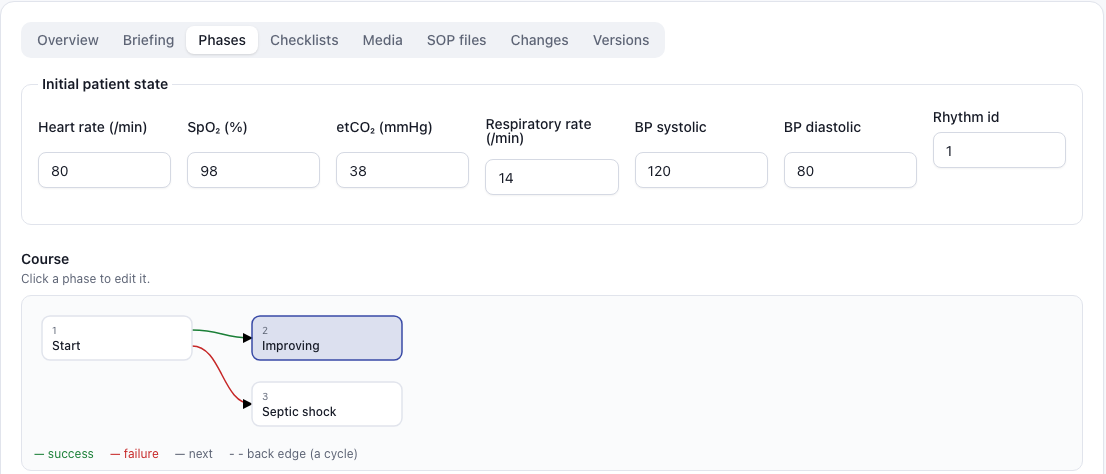Open the Media tab

click(x=382, y=40)
